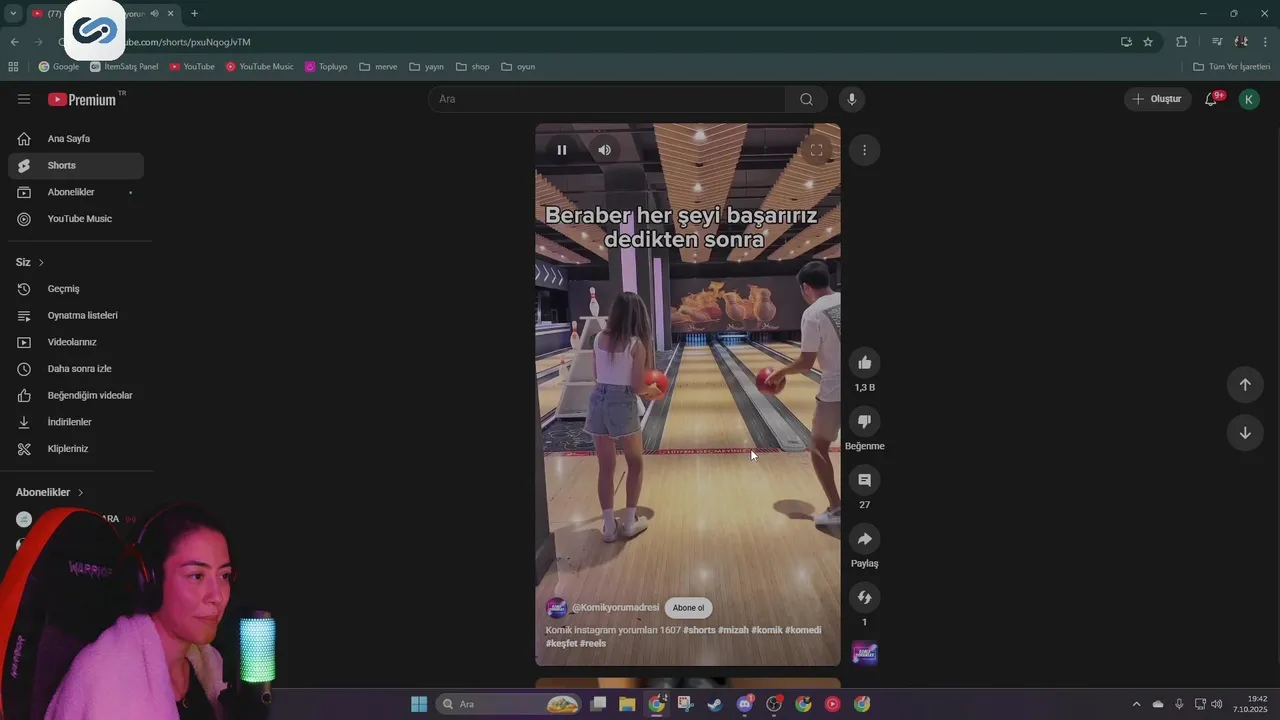Mute the Short's volume
The width and height of the screenshot is (1280, 720).
click(604, 150)
